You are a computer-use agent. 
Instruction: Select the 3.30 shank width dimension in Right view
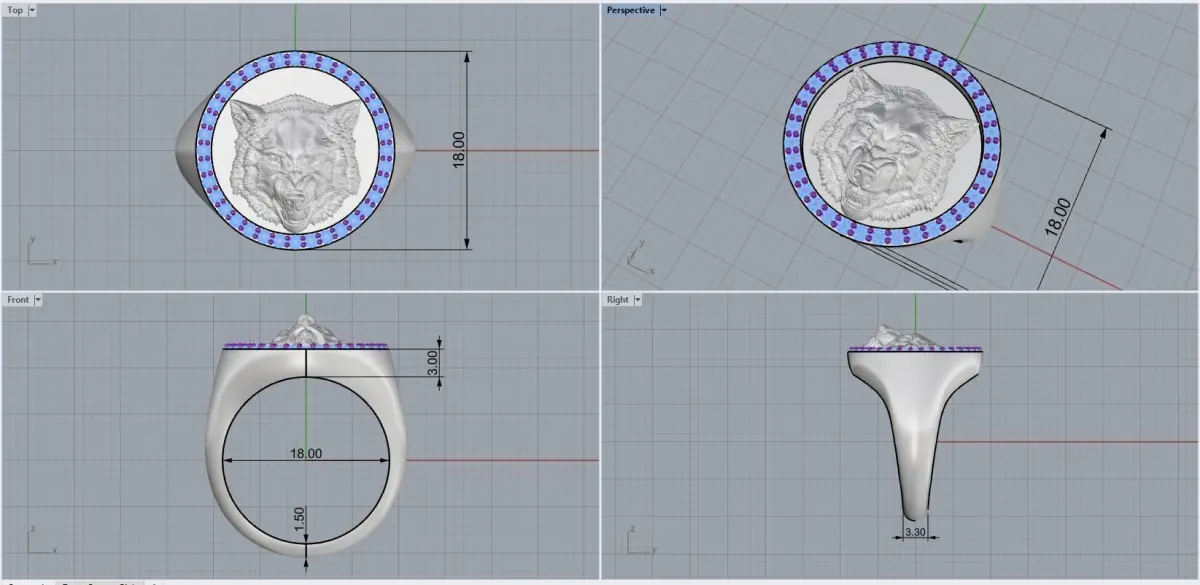pos(914,533)
